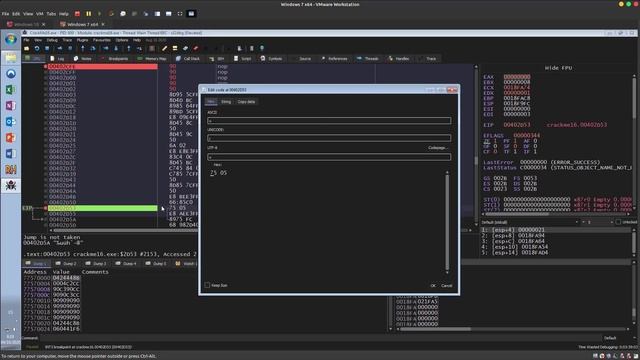Click the VMware pause VM icon

89,13
